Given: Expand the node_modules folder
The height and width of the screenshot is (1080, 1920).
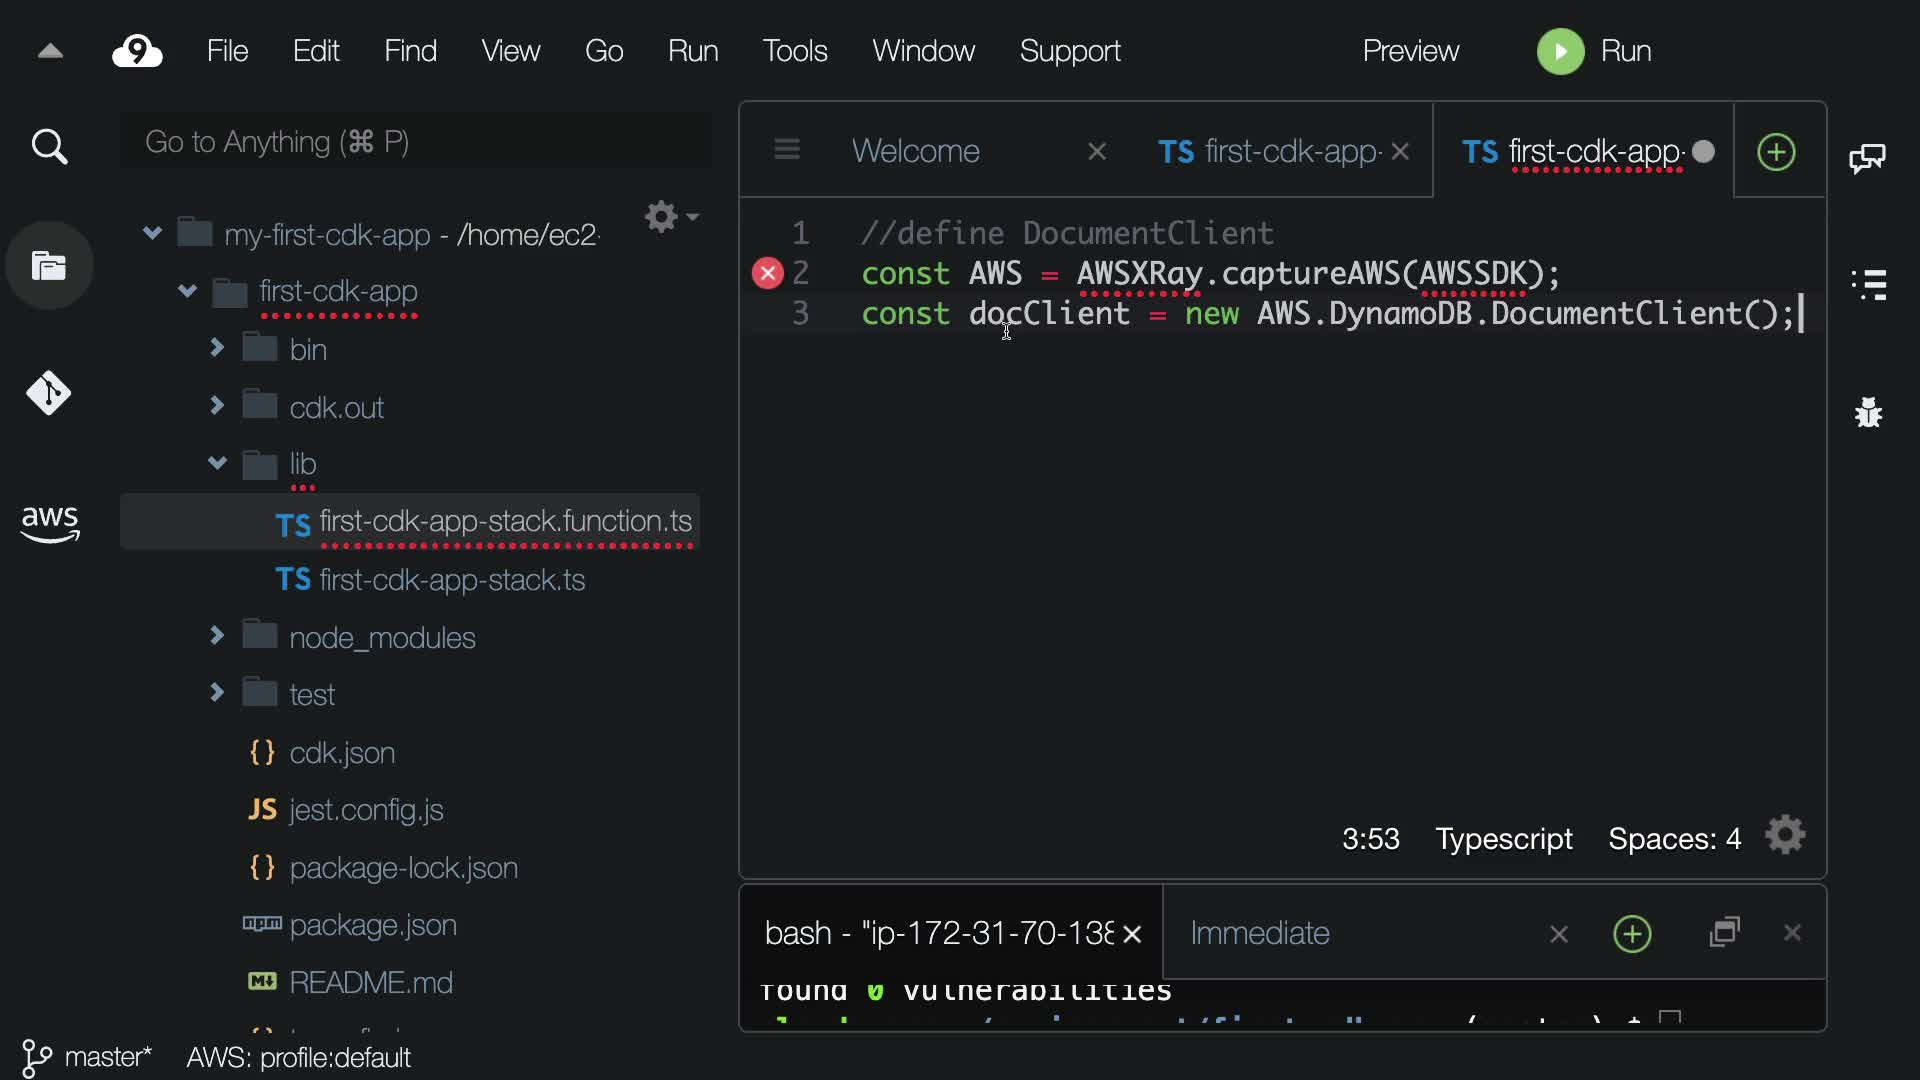Looking at the screenshot, I should (217, 636).
